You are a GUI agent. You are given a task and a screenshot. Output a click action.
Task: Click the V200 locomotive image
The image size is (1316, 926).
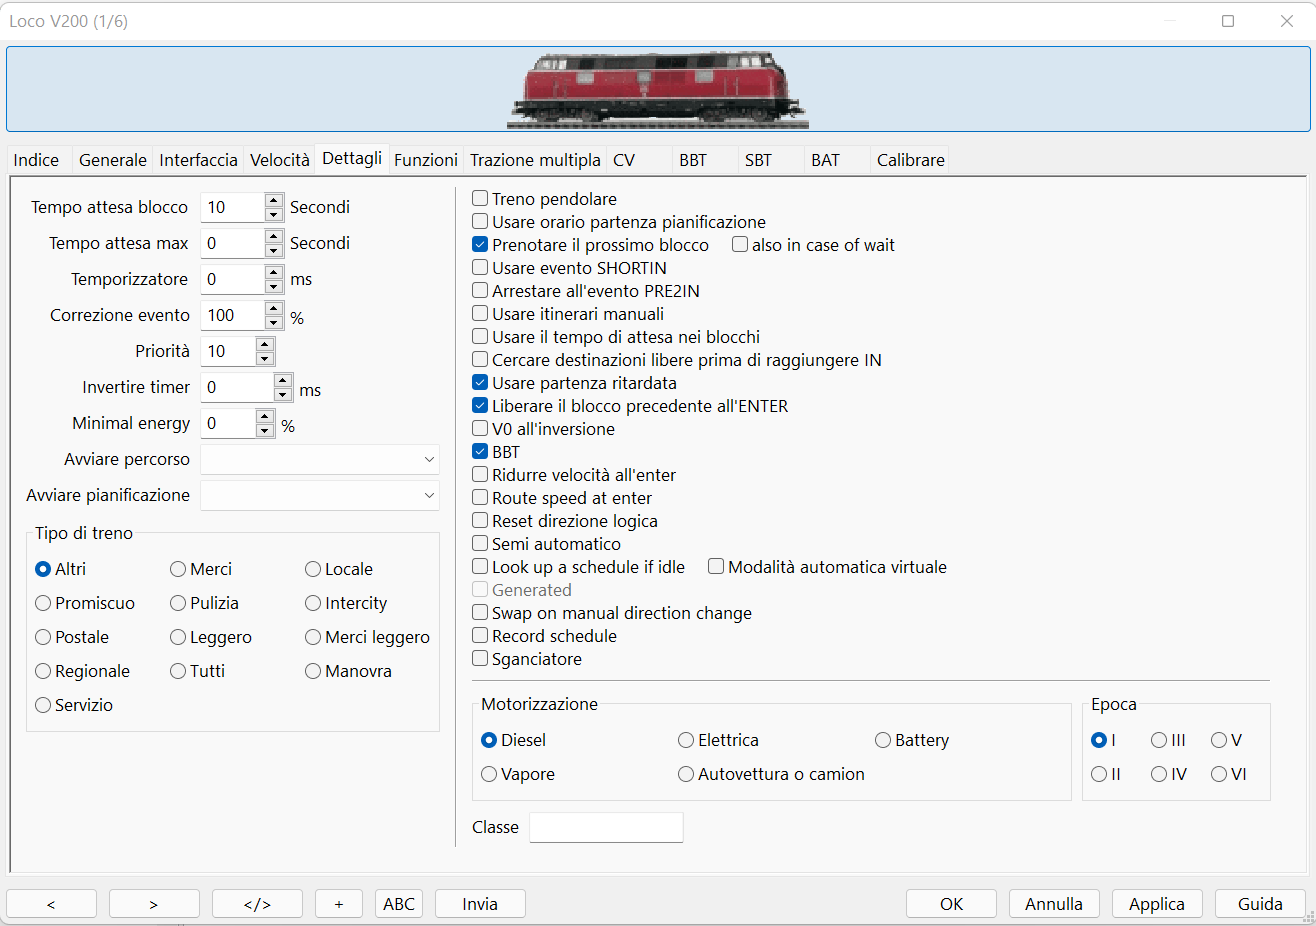click(x=657, y=90)
